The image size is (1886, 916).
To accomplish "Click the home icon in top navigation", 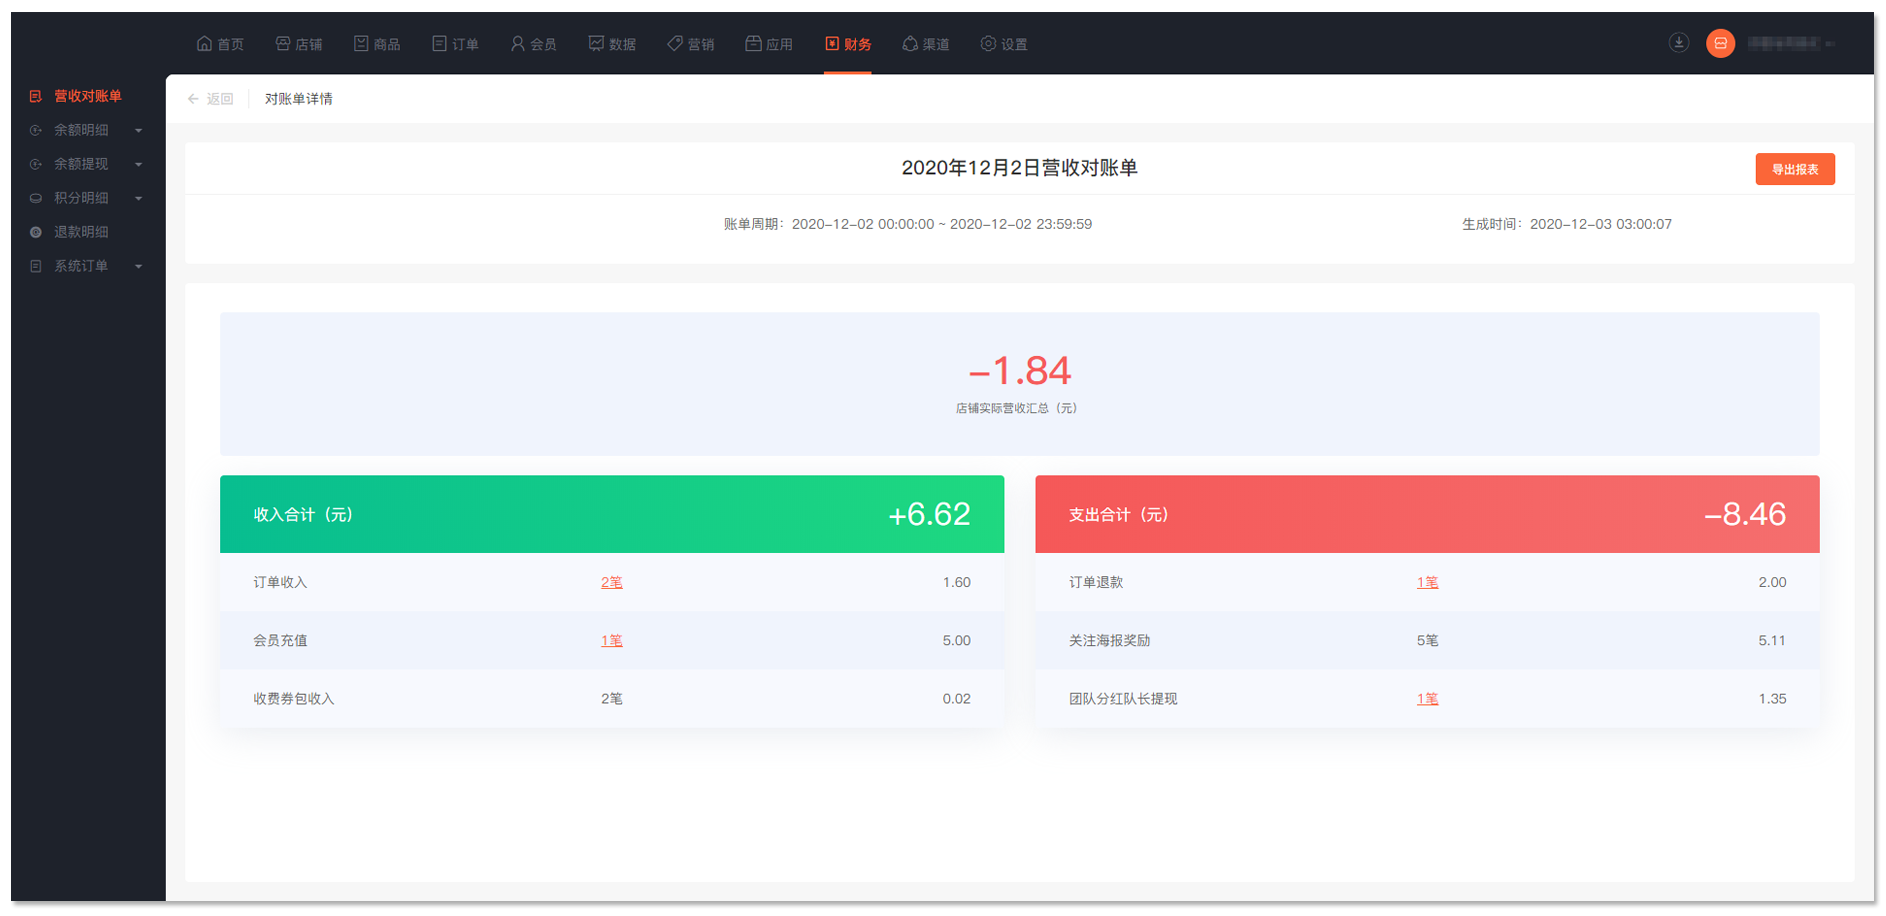I will click(204, 43).
